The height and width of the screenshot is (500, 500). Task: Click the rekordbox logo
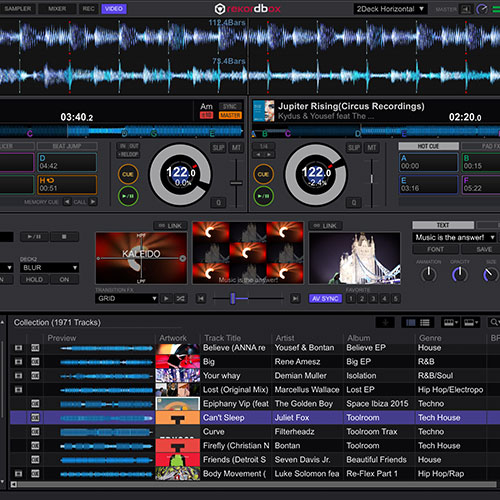[x=247, y=9]
